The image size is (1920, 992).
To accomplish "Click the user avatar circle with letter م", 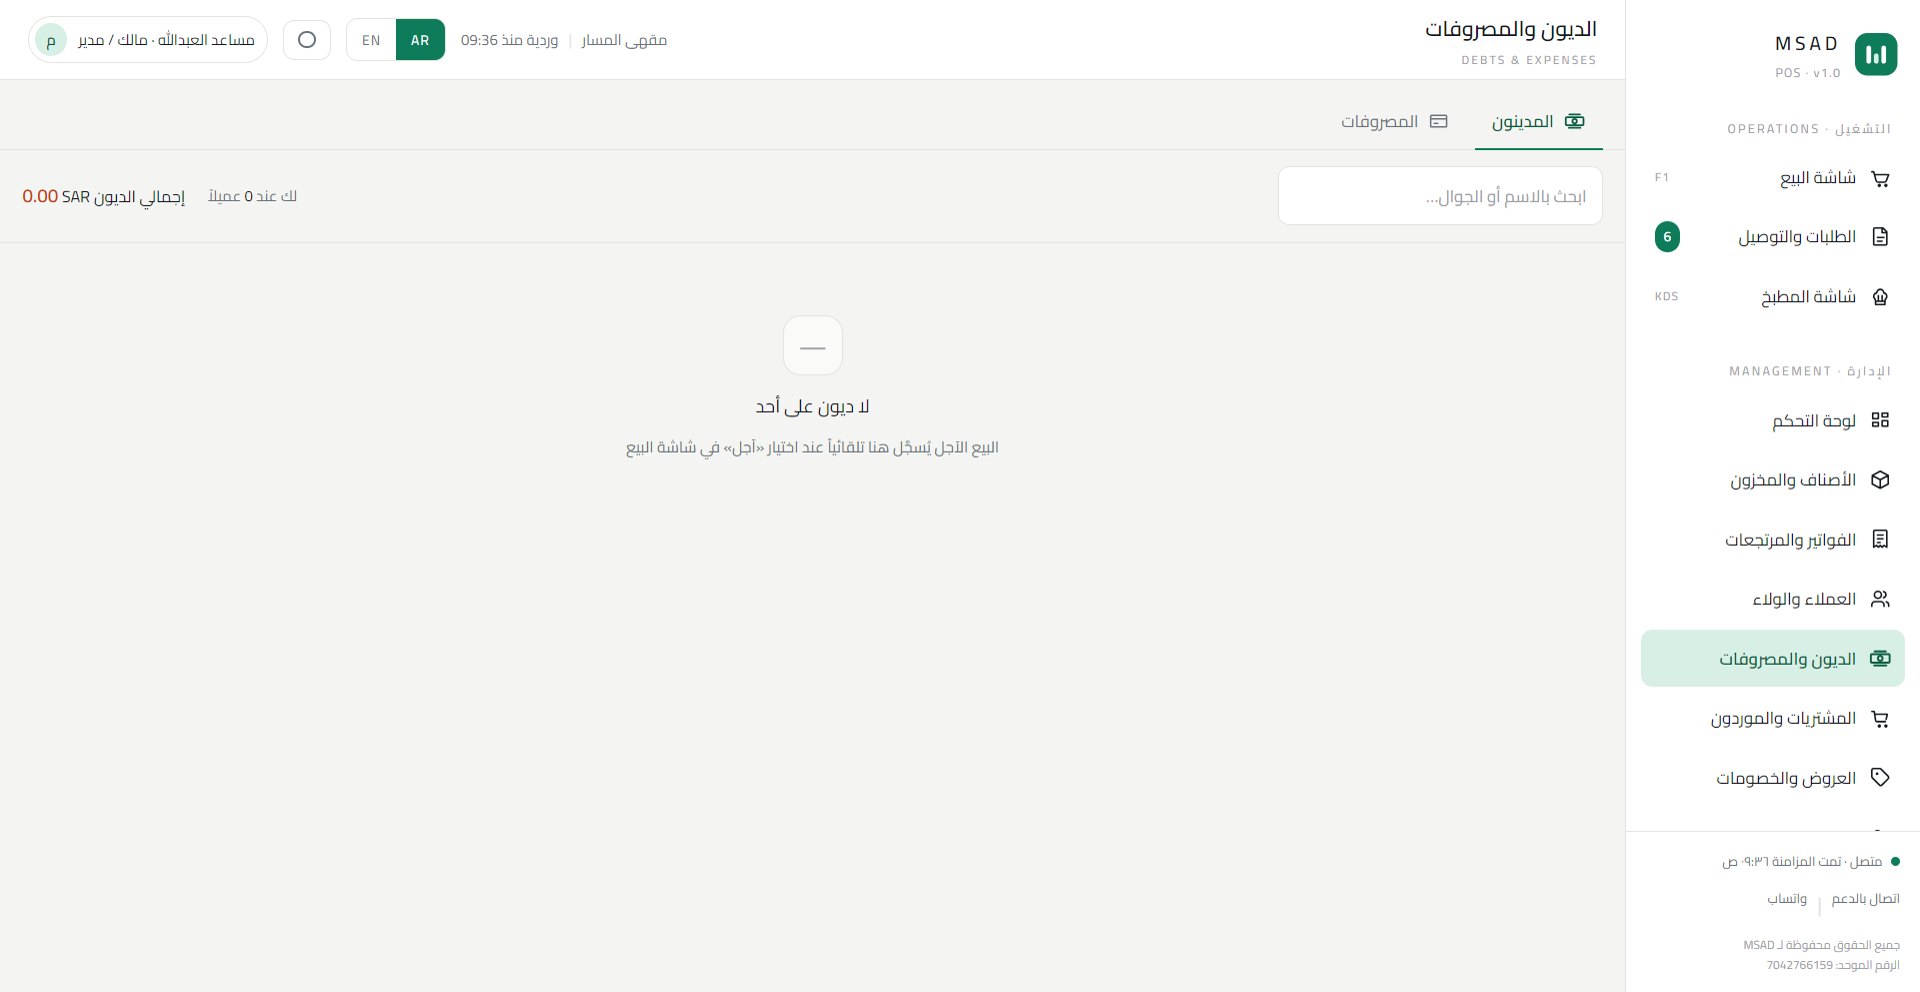I will 51,40.
